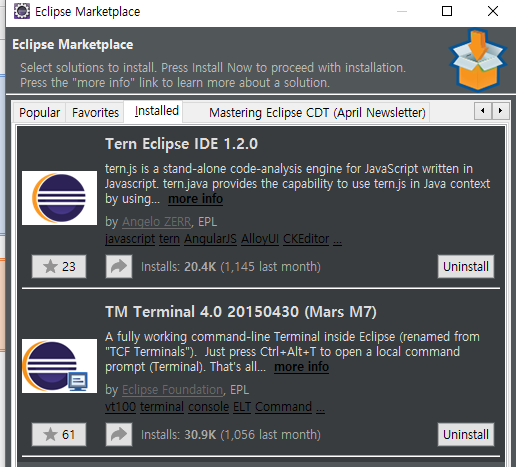Click the Tern Eclipse IDE logo thumbnail
This screenshot has height=467, width=516.
(x=59, y=198)
